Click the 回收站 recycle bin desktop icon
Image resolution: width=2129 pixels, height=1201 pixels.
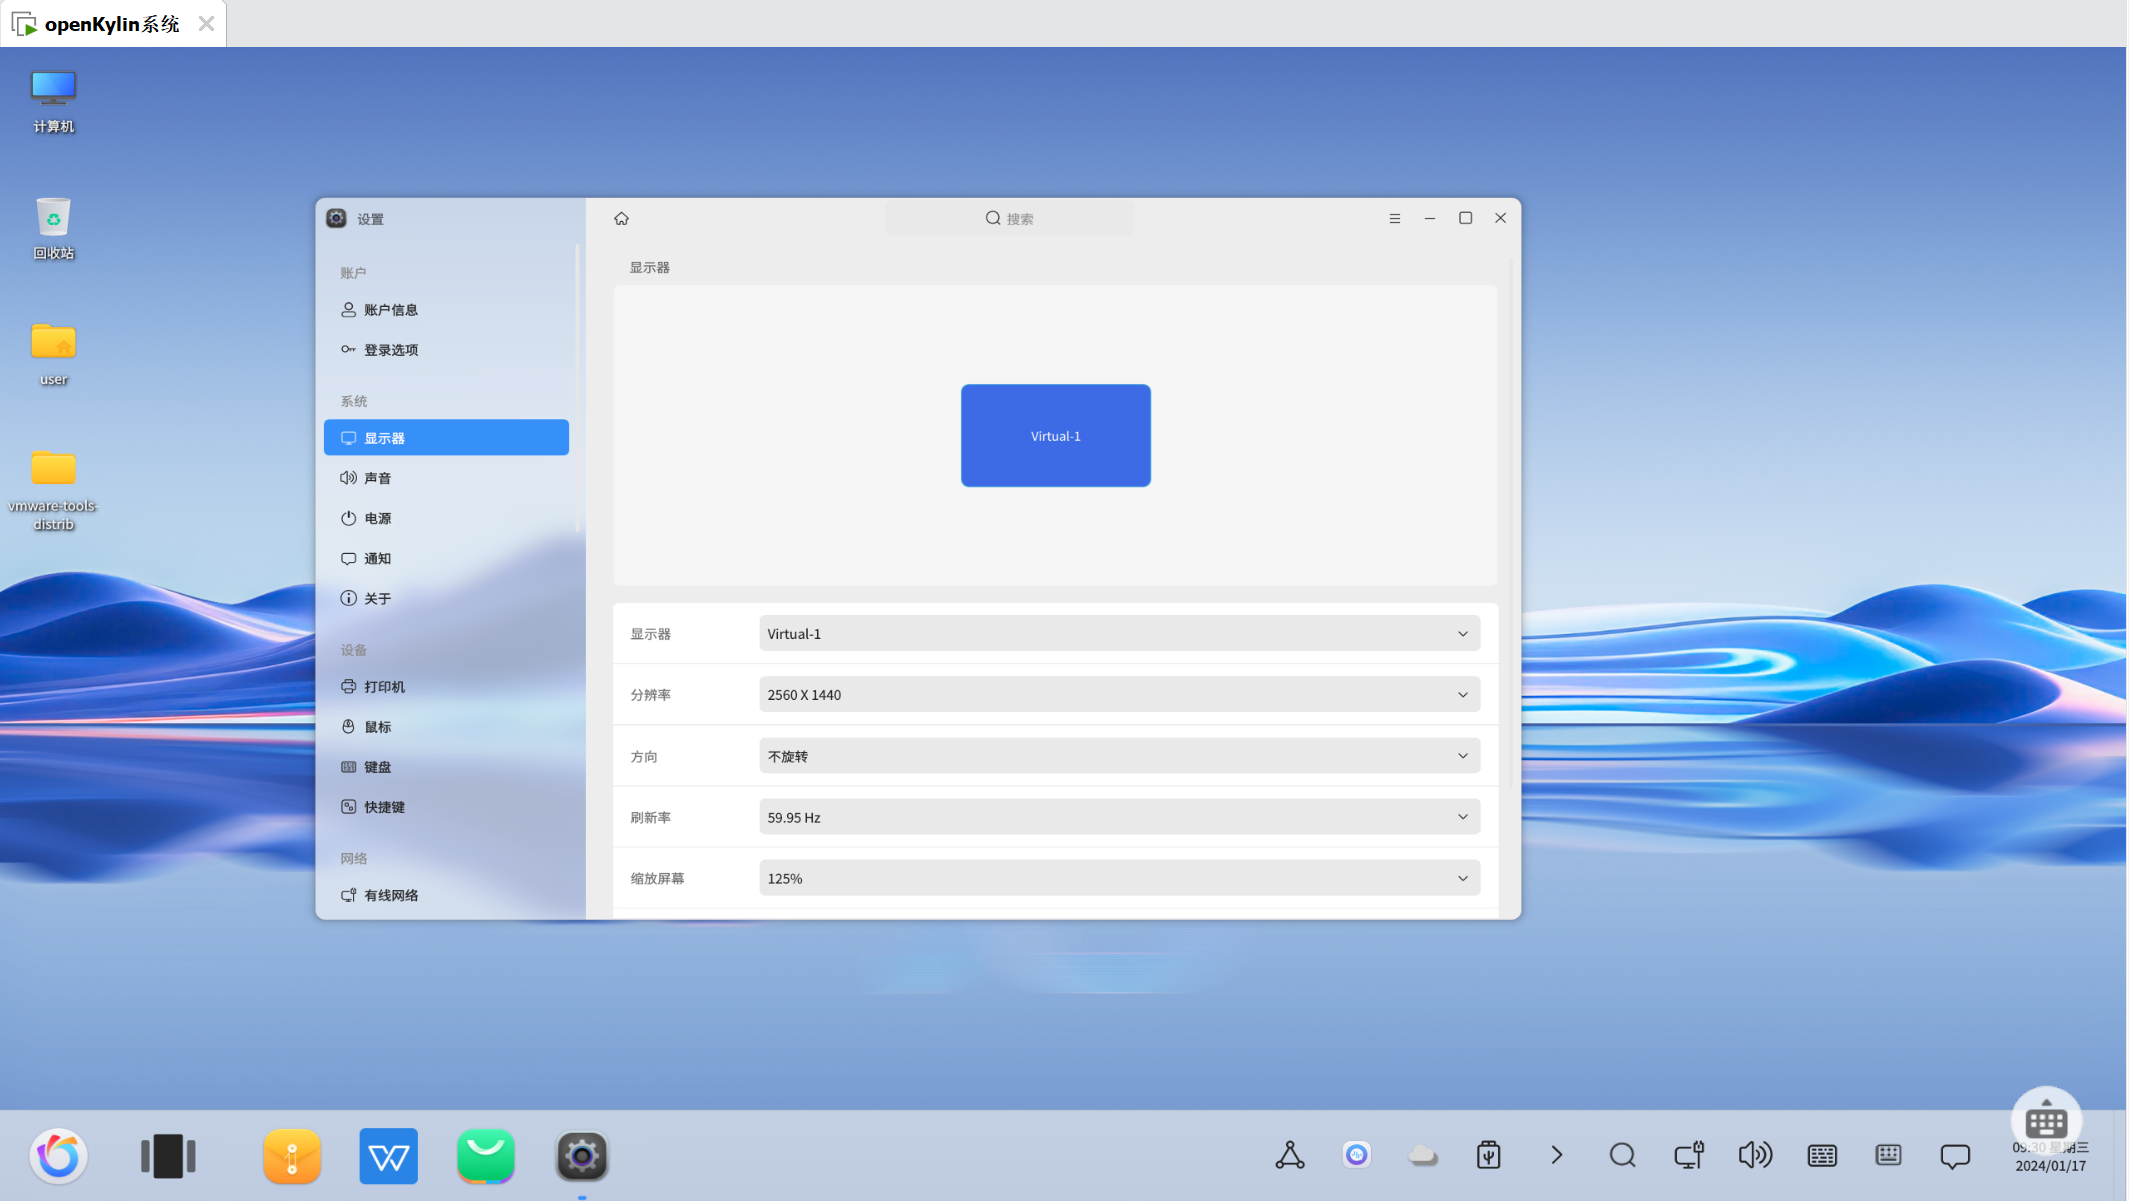click(53, 228)
